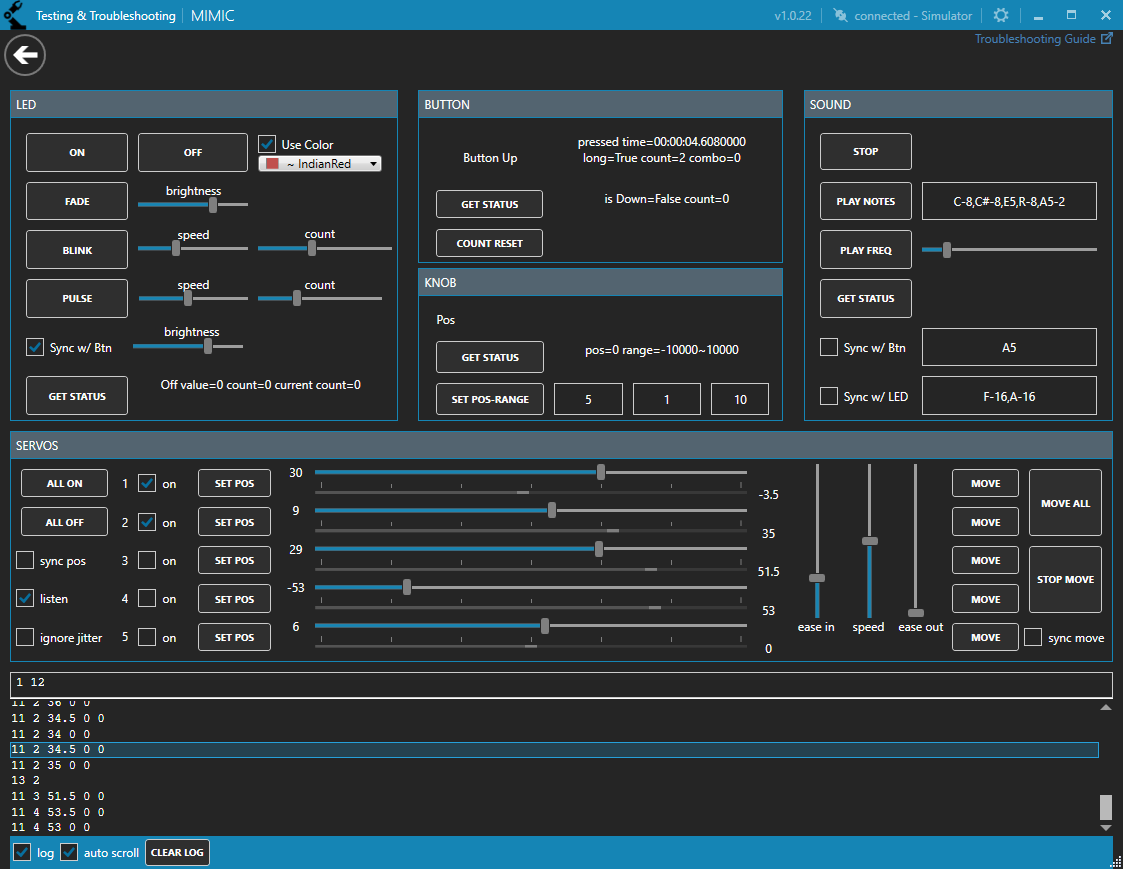
Task: Click the log scrollbar up arrow
Action: [1105, 708]
